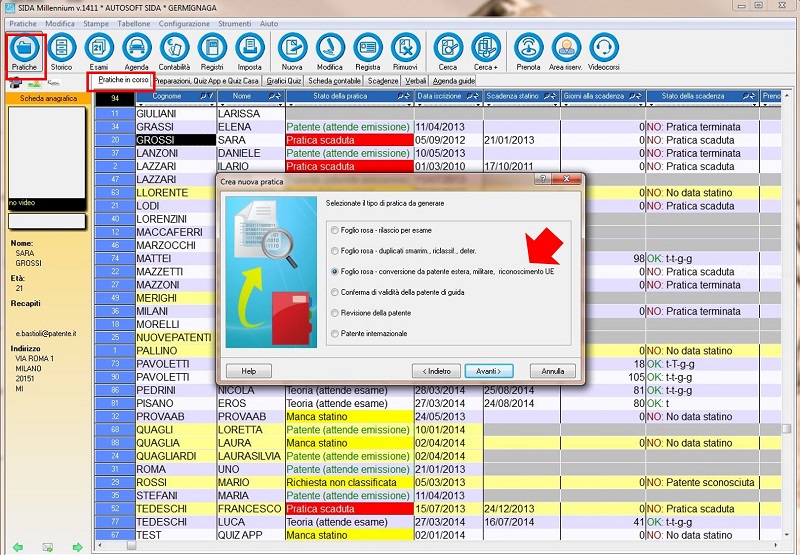Open the Storico history icon
This screenshot has height=555, width=800.
pos(62,51)
